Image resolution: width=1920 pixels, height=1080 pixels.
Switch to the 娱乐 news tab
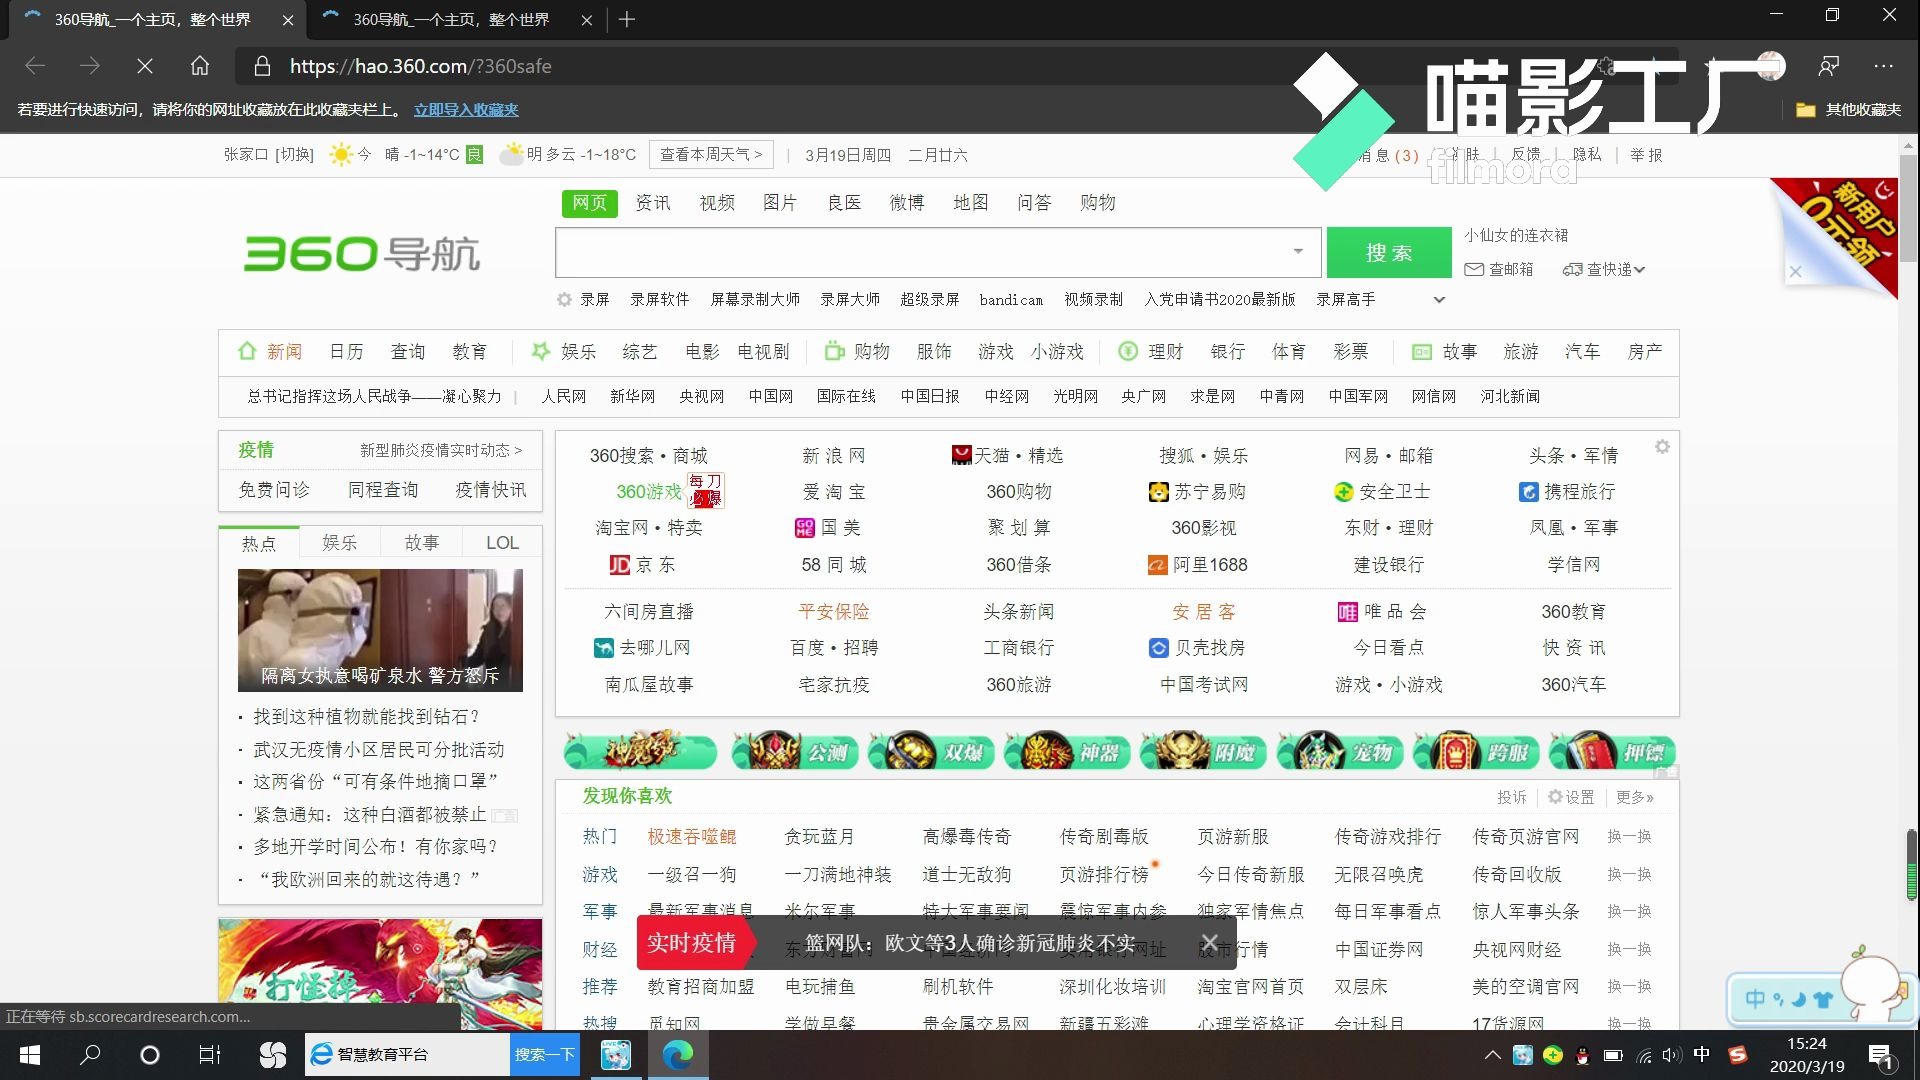point(340,542)
